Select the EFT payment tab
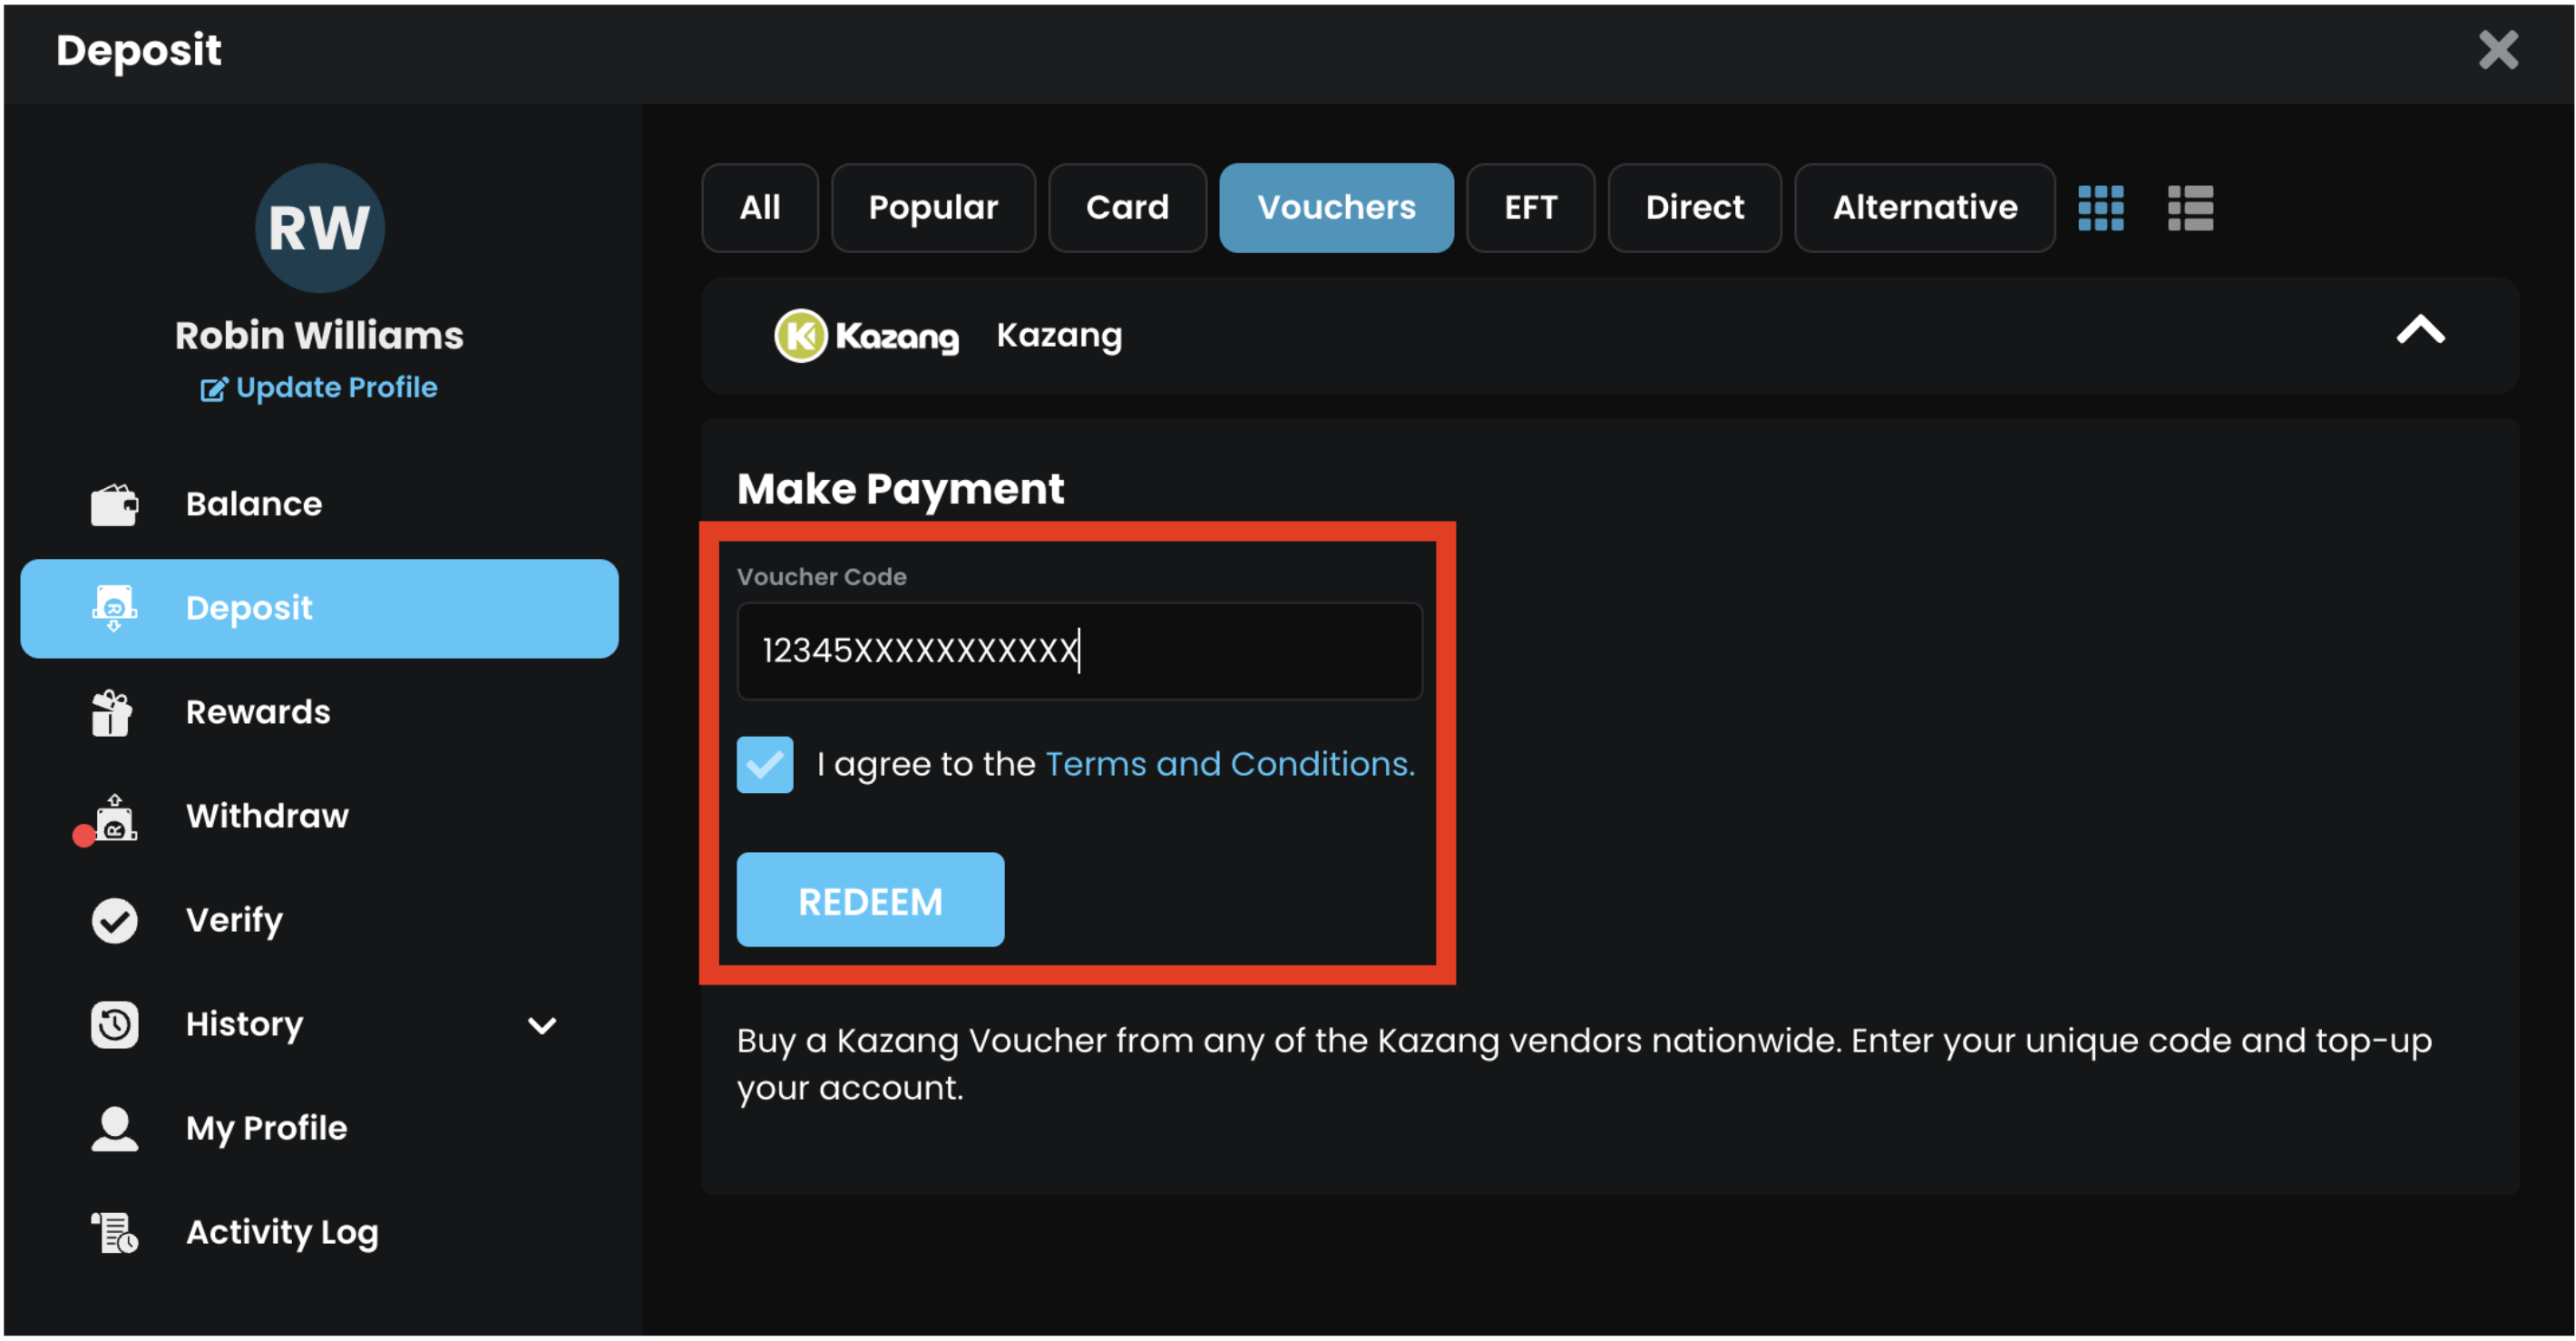Viewport: 2576px width, 1341px height. tap(1529, 208)
